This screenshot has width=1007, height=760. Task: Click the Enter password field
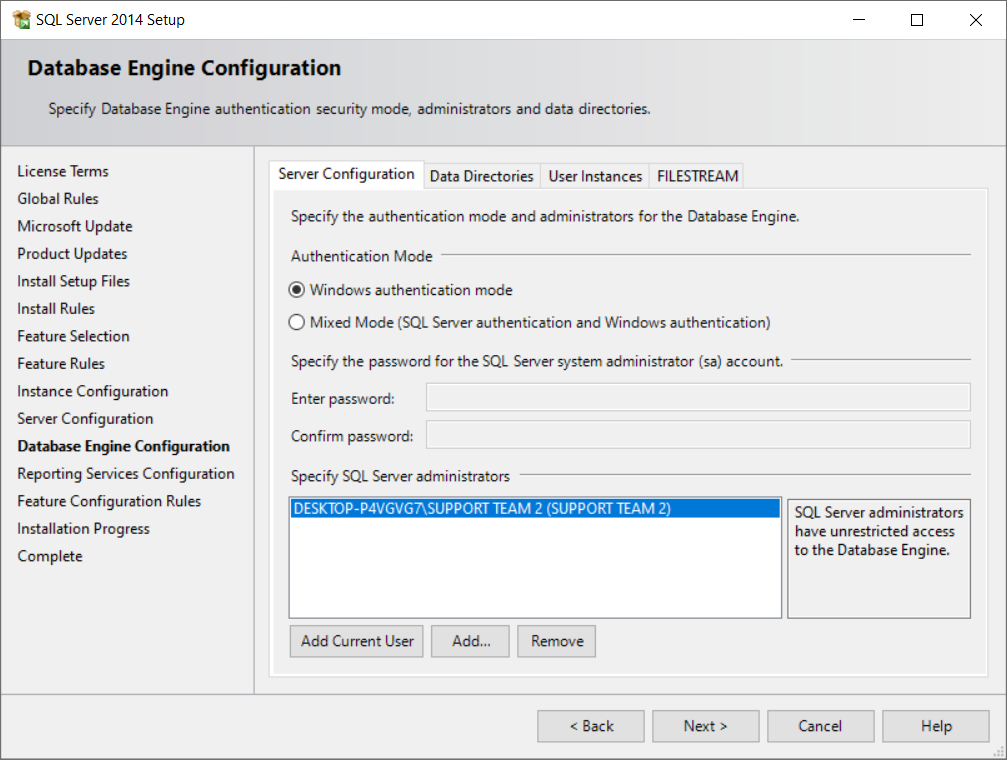tap(697, 398)
